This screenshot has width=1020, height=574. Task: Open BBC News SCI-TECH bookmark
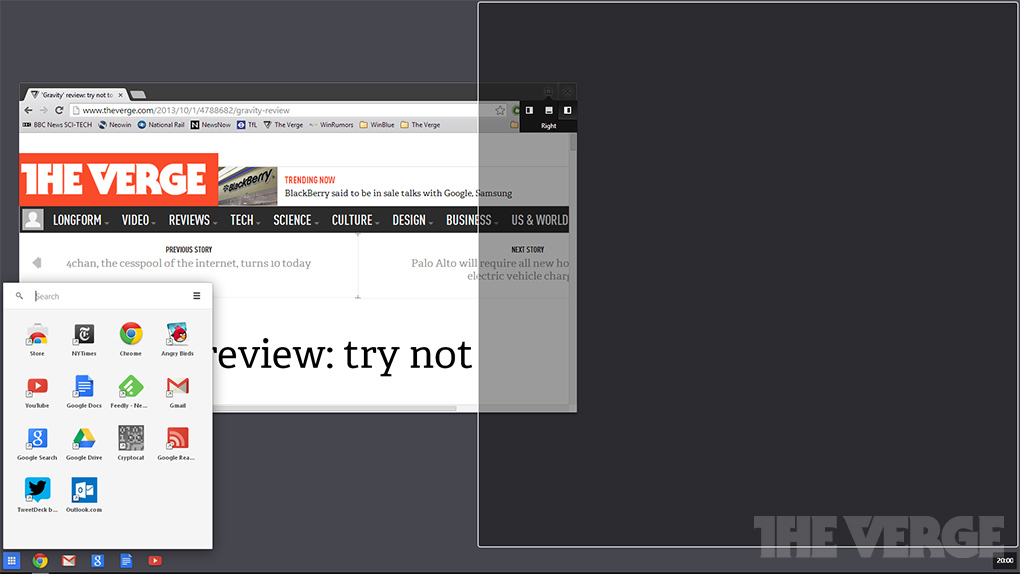pyautogui.click(x=57, y=125)
